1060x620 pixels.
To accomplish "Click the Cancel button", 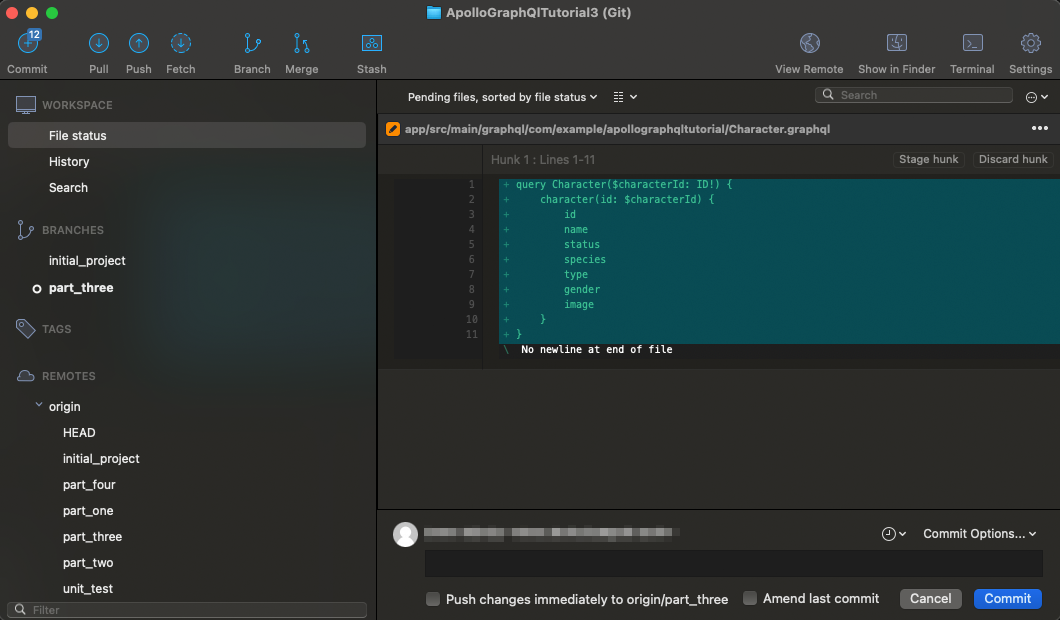I will [930, 598].
